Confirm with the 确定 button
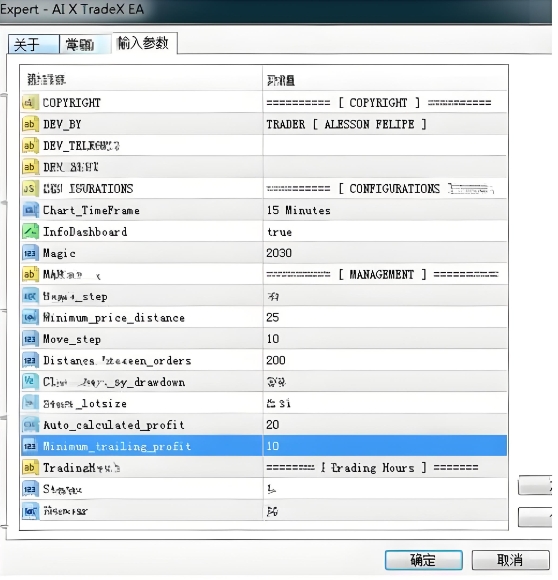558x580 pixels. point(424,560)
